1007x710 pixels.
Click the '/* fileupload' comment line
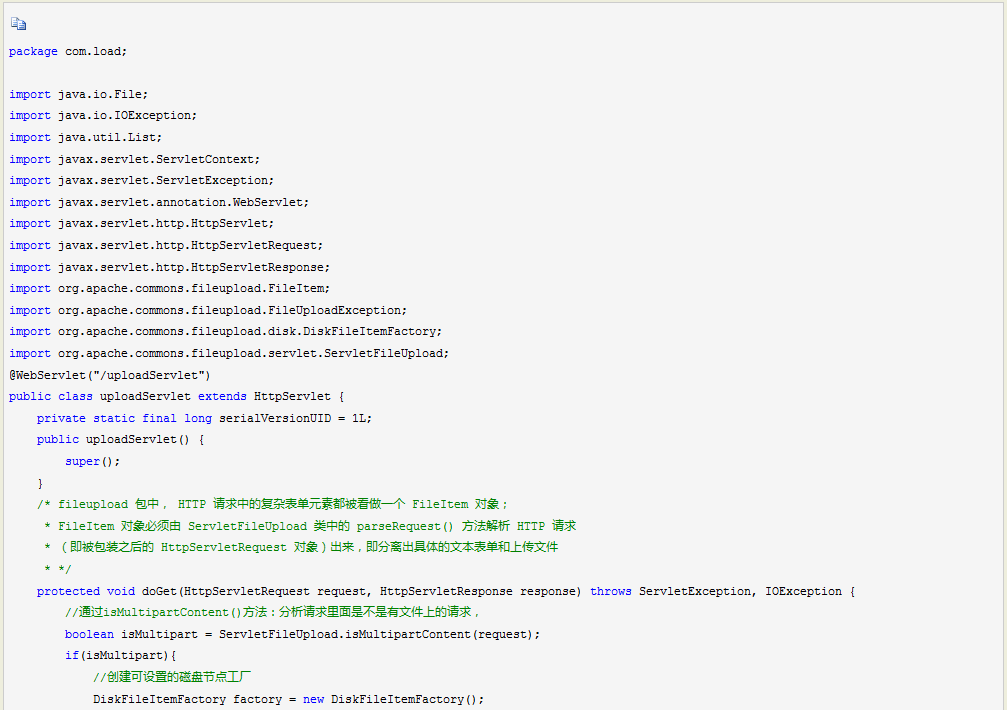(x=273, y=504)
